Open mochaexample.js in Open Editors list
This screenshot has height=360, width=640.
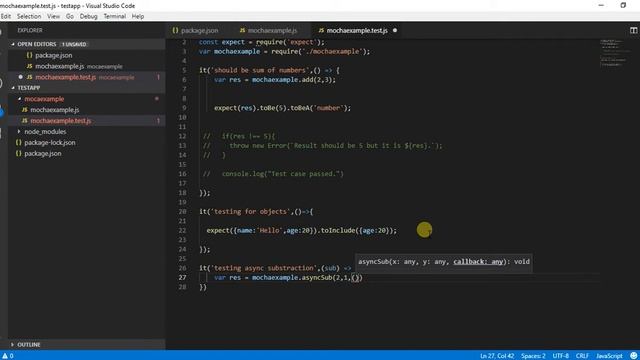click(60, 66)
